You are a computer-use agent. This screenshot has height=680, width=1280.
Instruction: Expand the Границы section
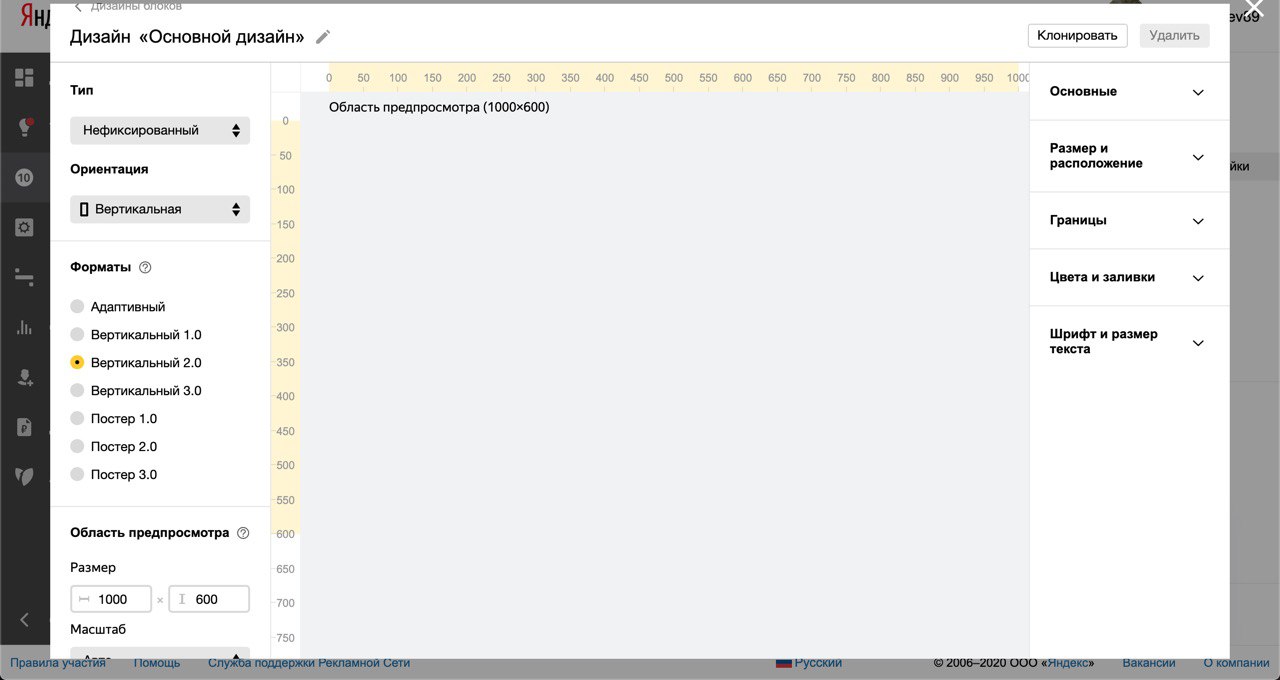point(1129,221)
